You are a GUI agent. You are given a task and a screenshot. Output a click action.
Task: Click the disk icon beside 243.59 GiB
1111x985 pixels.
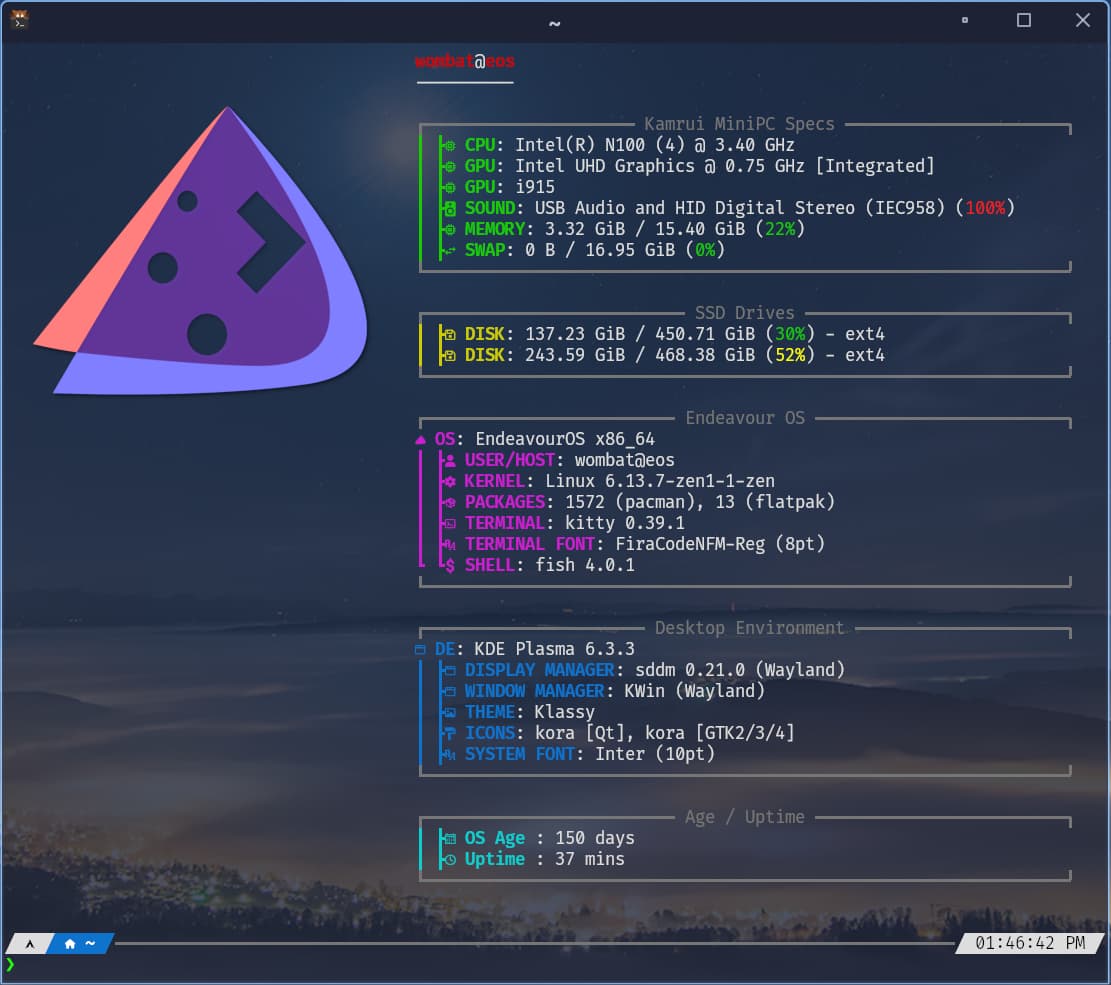pos(449,356)
